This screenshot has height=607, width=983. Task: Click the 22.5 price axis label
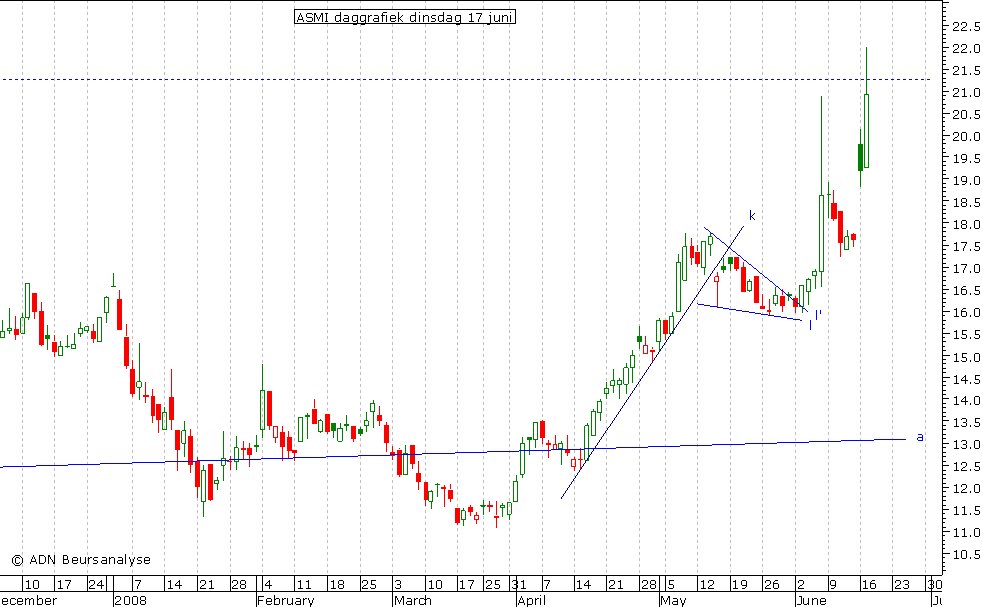click(x=966, y=26)
